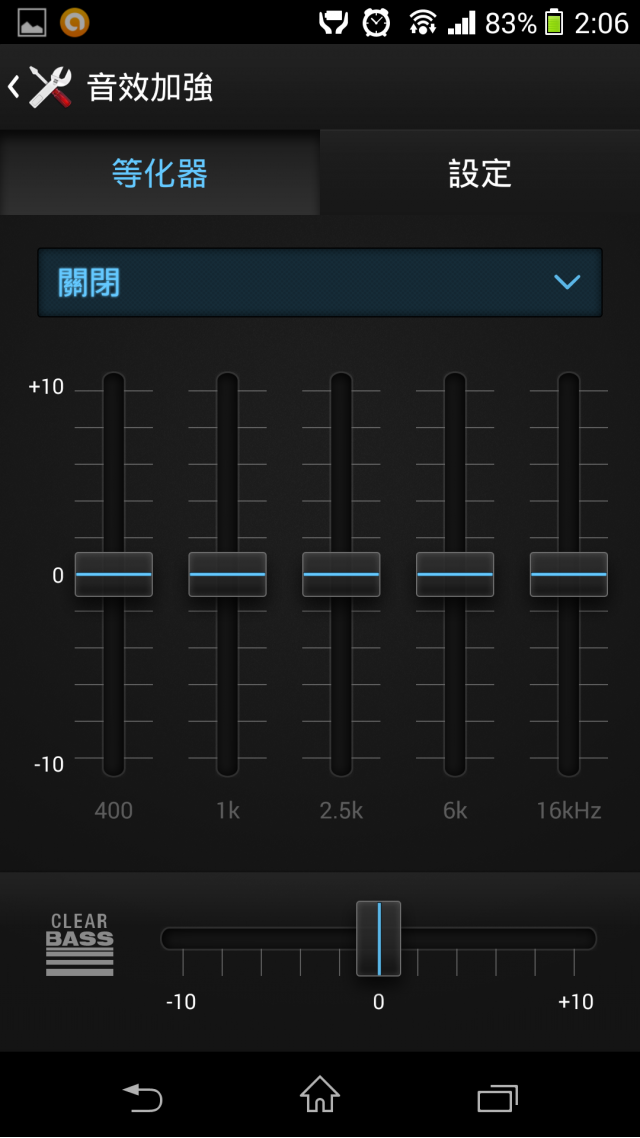
Task: Switch to the 等化器 tab
Action: [160, 174]
